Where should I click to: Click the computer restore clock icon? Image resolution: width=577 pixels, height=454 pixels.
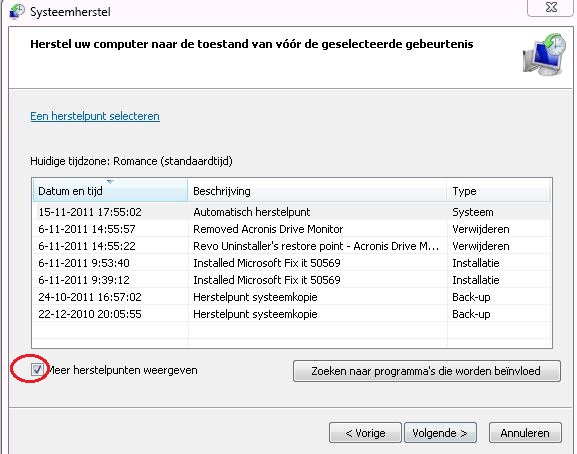point(544,54)
